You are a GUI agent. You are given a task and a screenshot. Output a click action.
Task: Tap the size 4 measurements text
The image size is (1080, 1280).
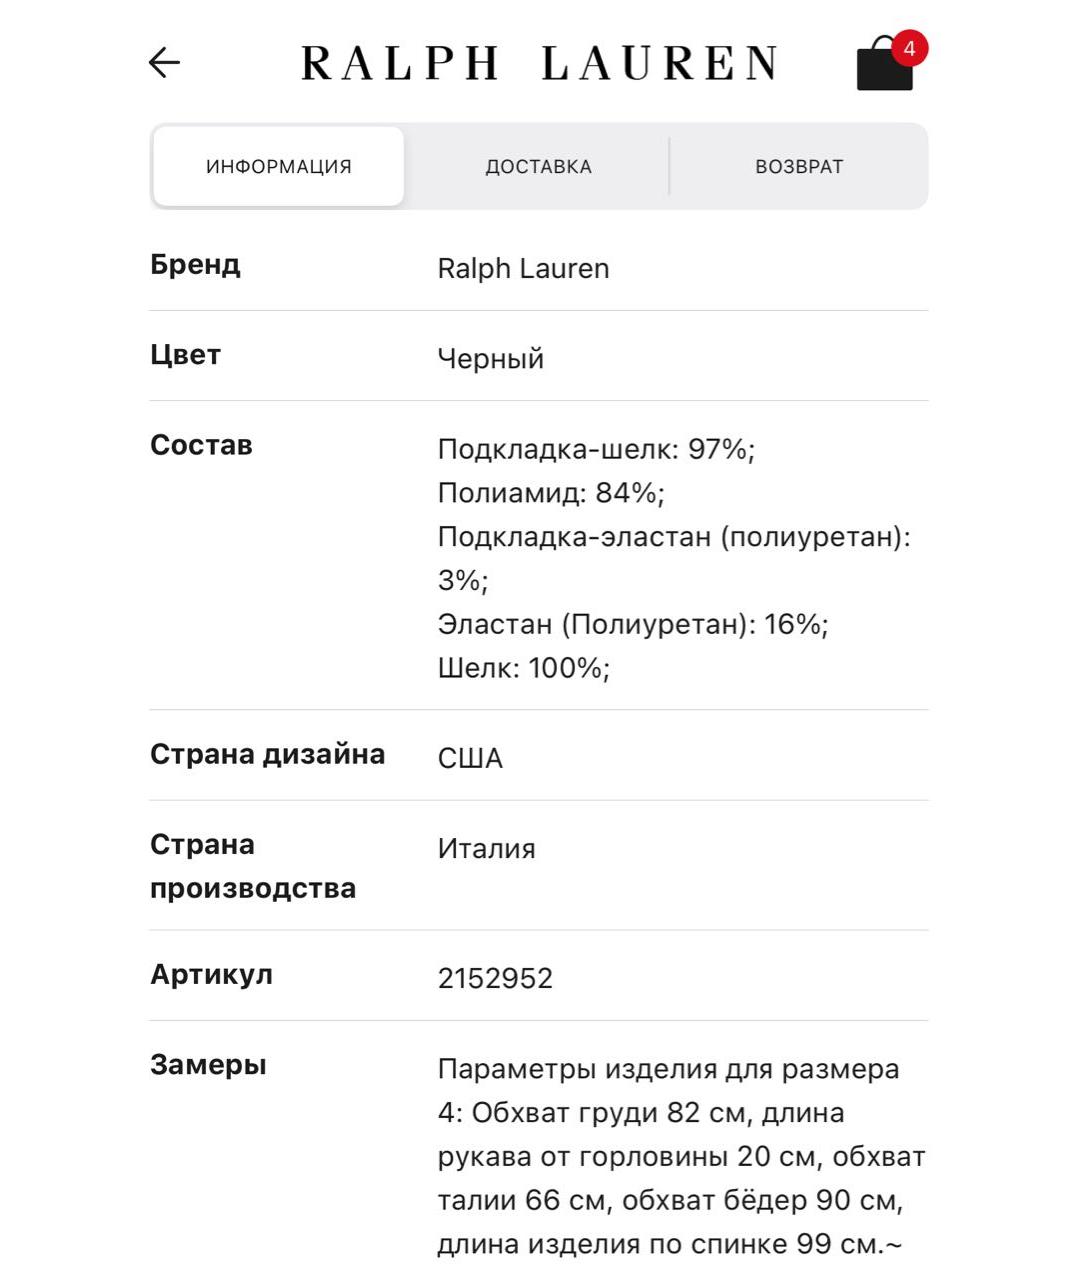[681, 1156]
